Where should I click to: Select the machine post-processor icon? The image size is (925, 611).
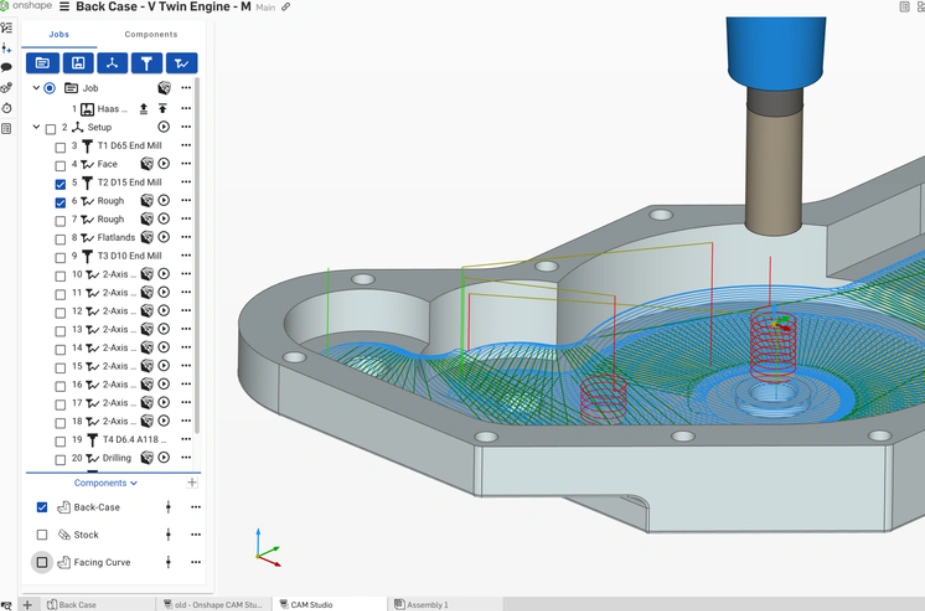[79, 63]
